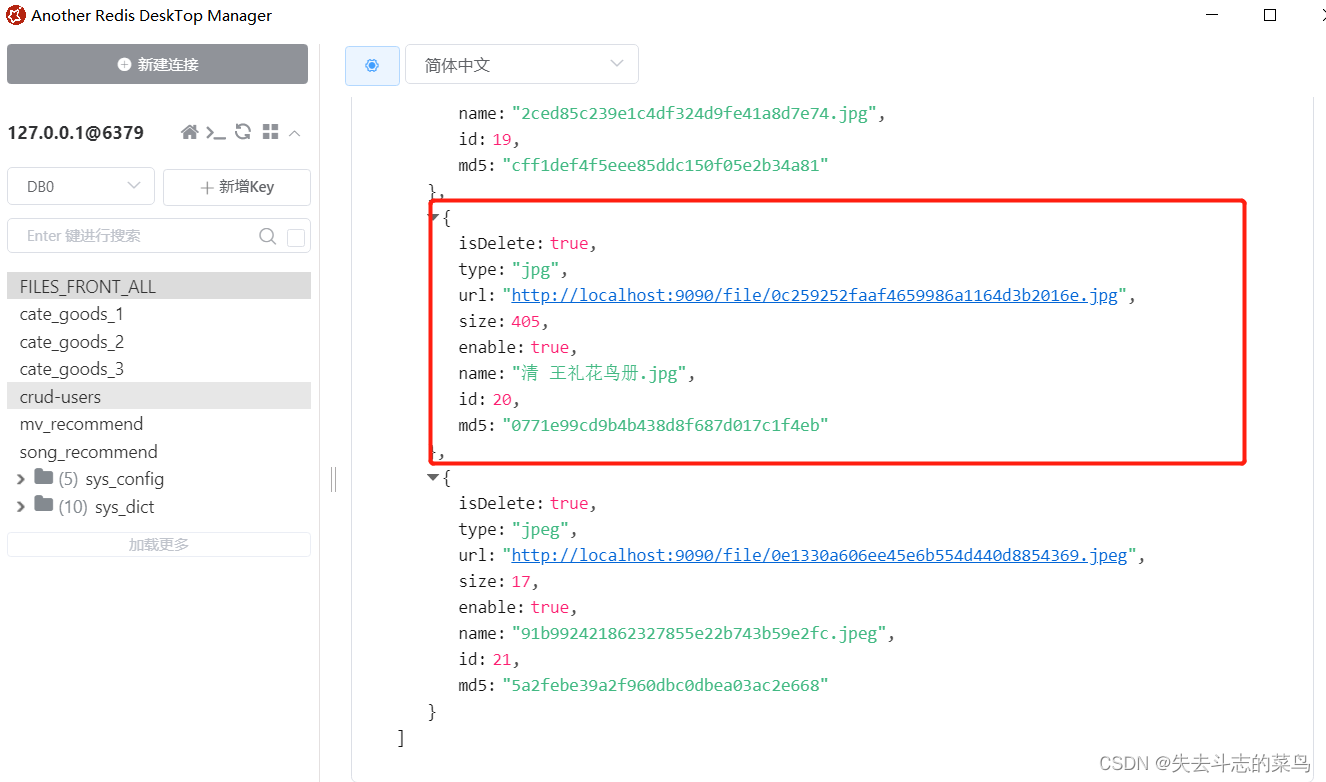The height and width of the screenshot is (782, 1326).
Task: Click the sys_config folder icon
Action: pos(43,477)
